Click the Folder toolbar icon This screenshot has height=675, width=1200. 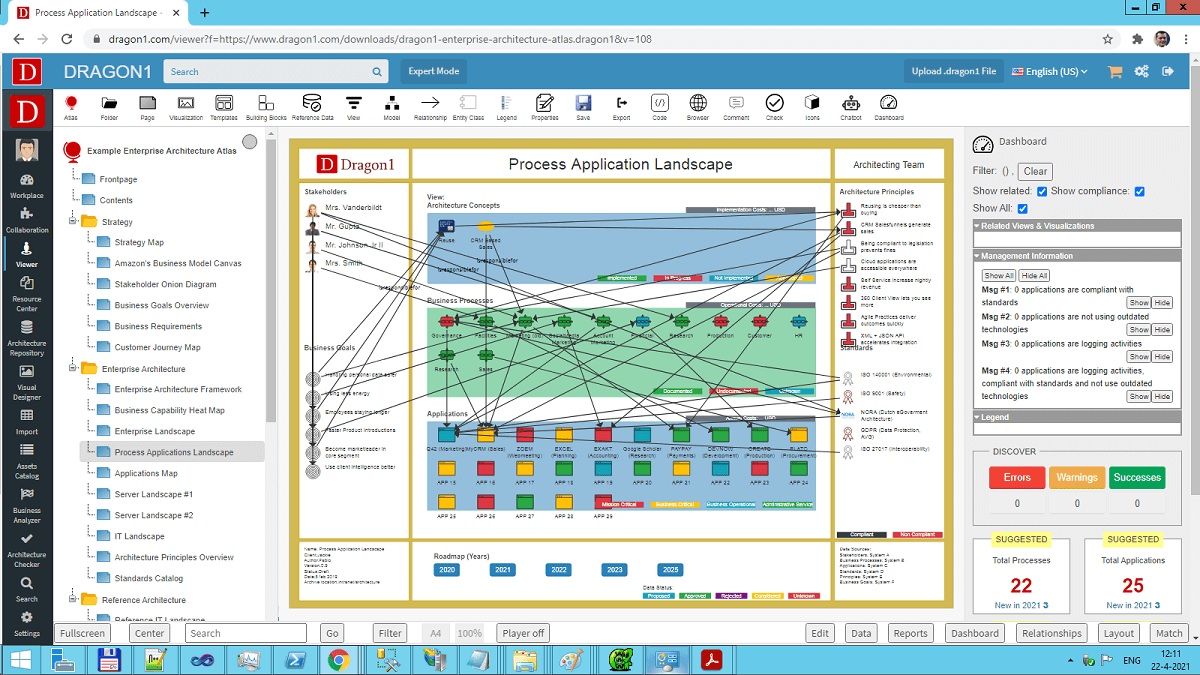109,107
